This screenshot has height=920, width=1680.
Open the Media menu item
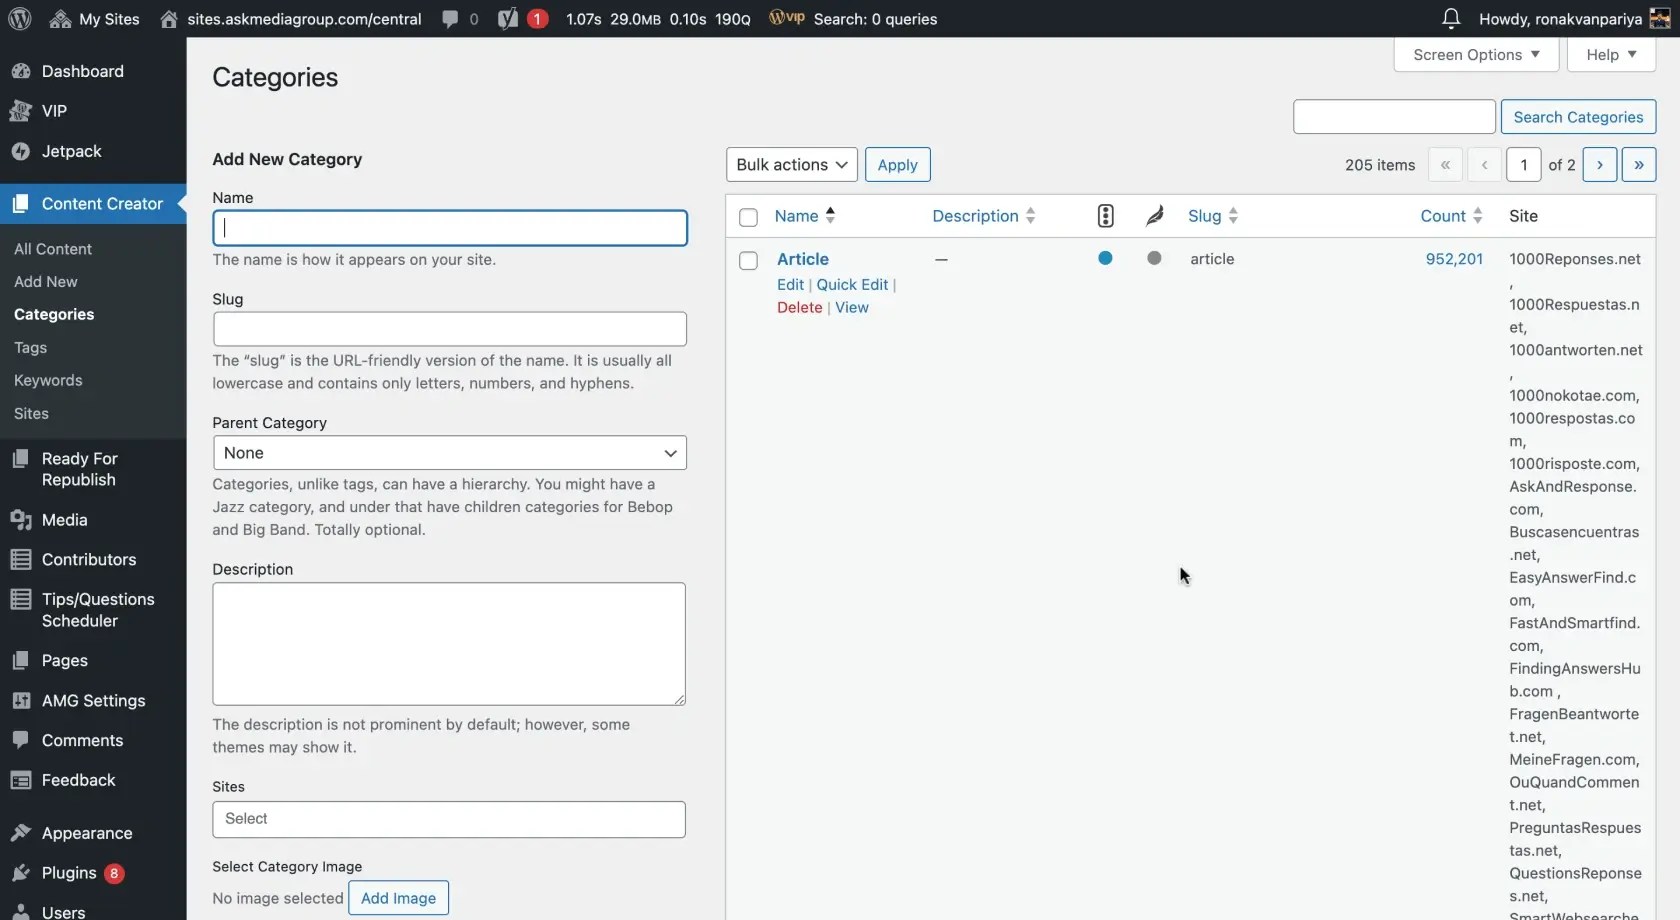(x=64, y=520)
